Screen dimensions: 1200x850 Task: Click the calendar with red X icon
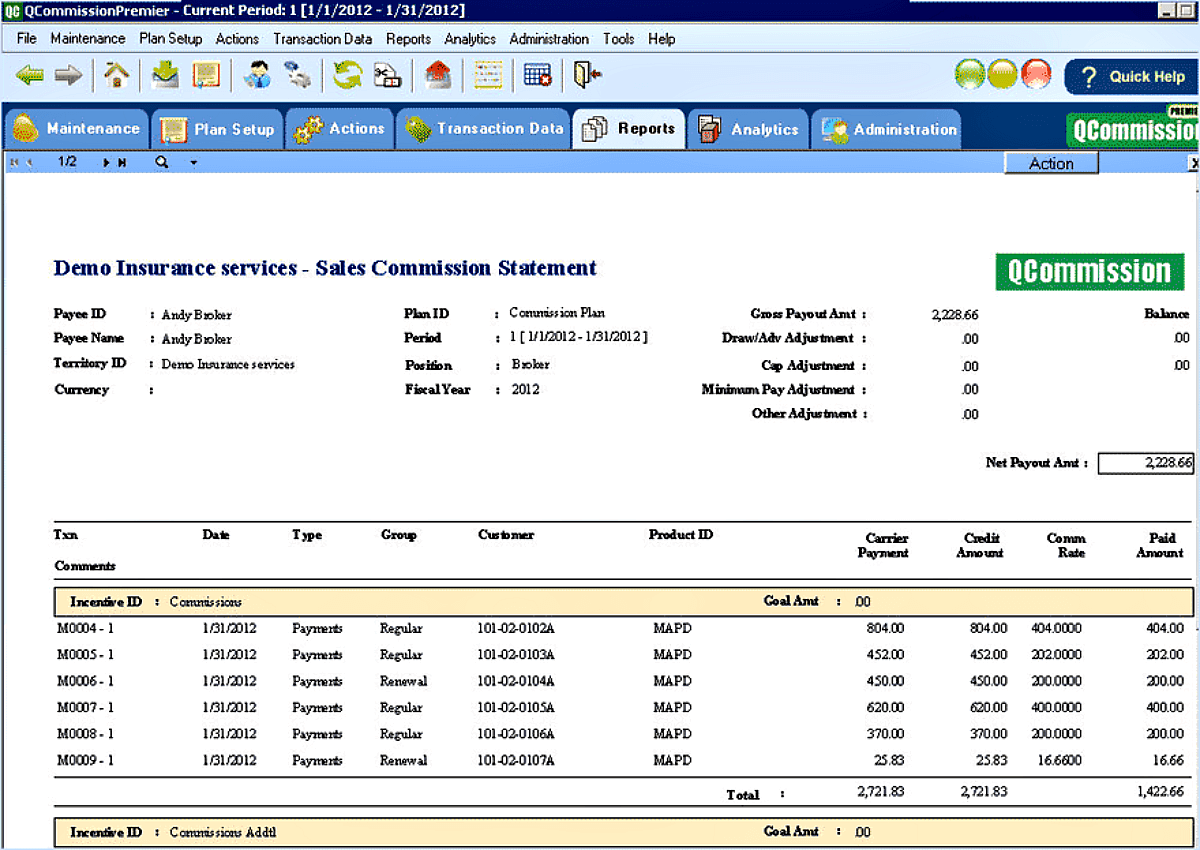538,75
